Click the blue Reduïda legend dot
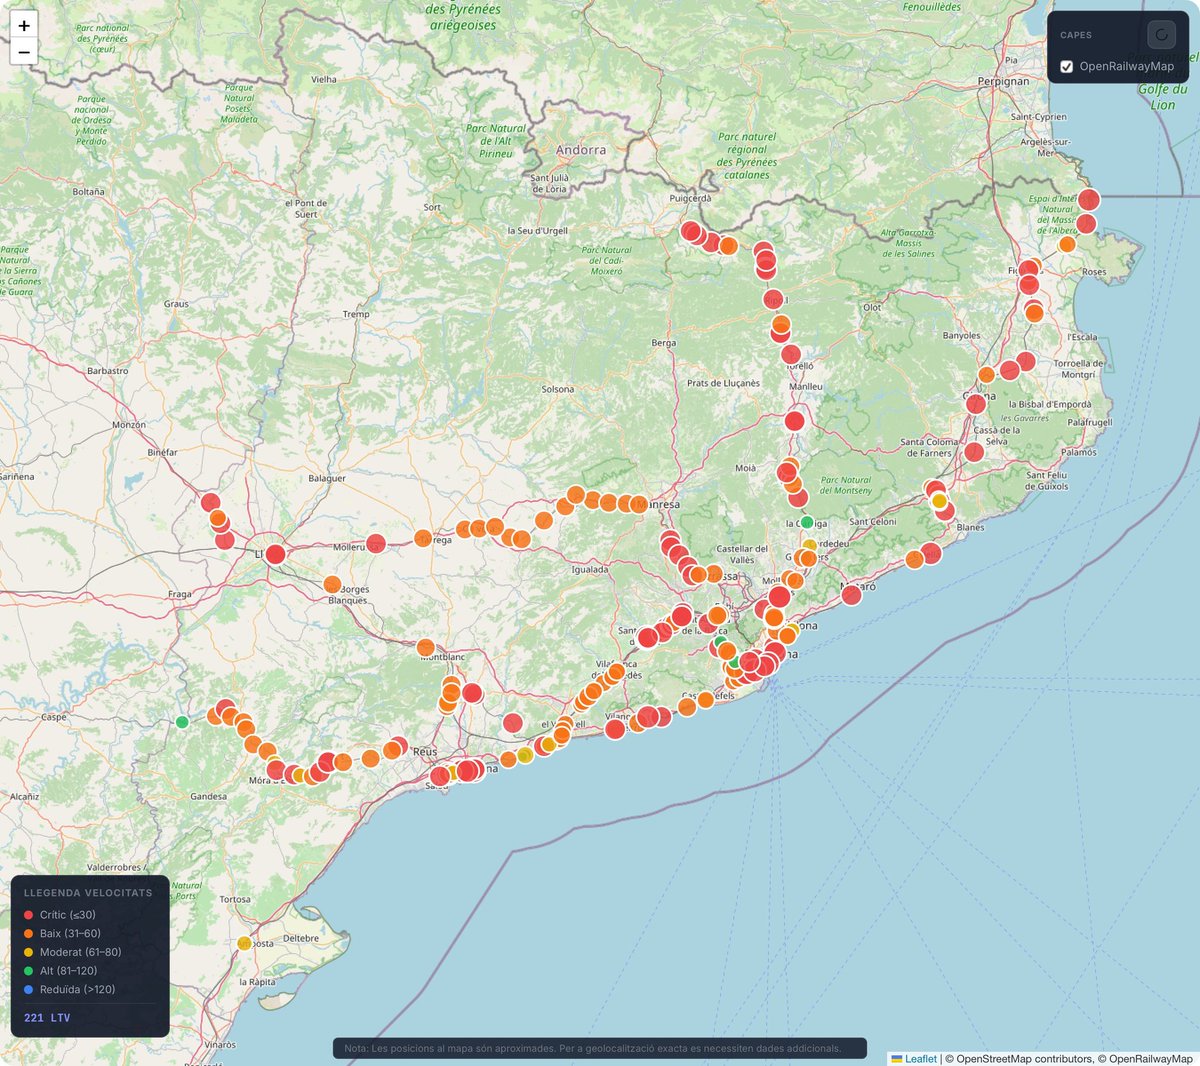1200x1066 pixels. 29,990
